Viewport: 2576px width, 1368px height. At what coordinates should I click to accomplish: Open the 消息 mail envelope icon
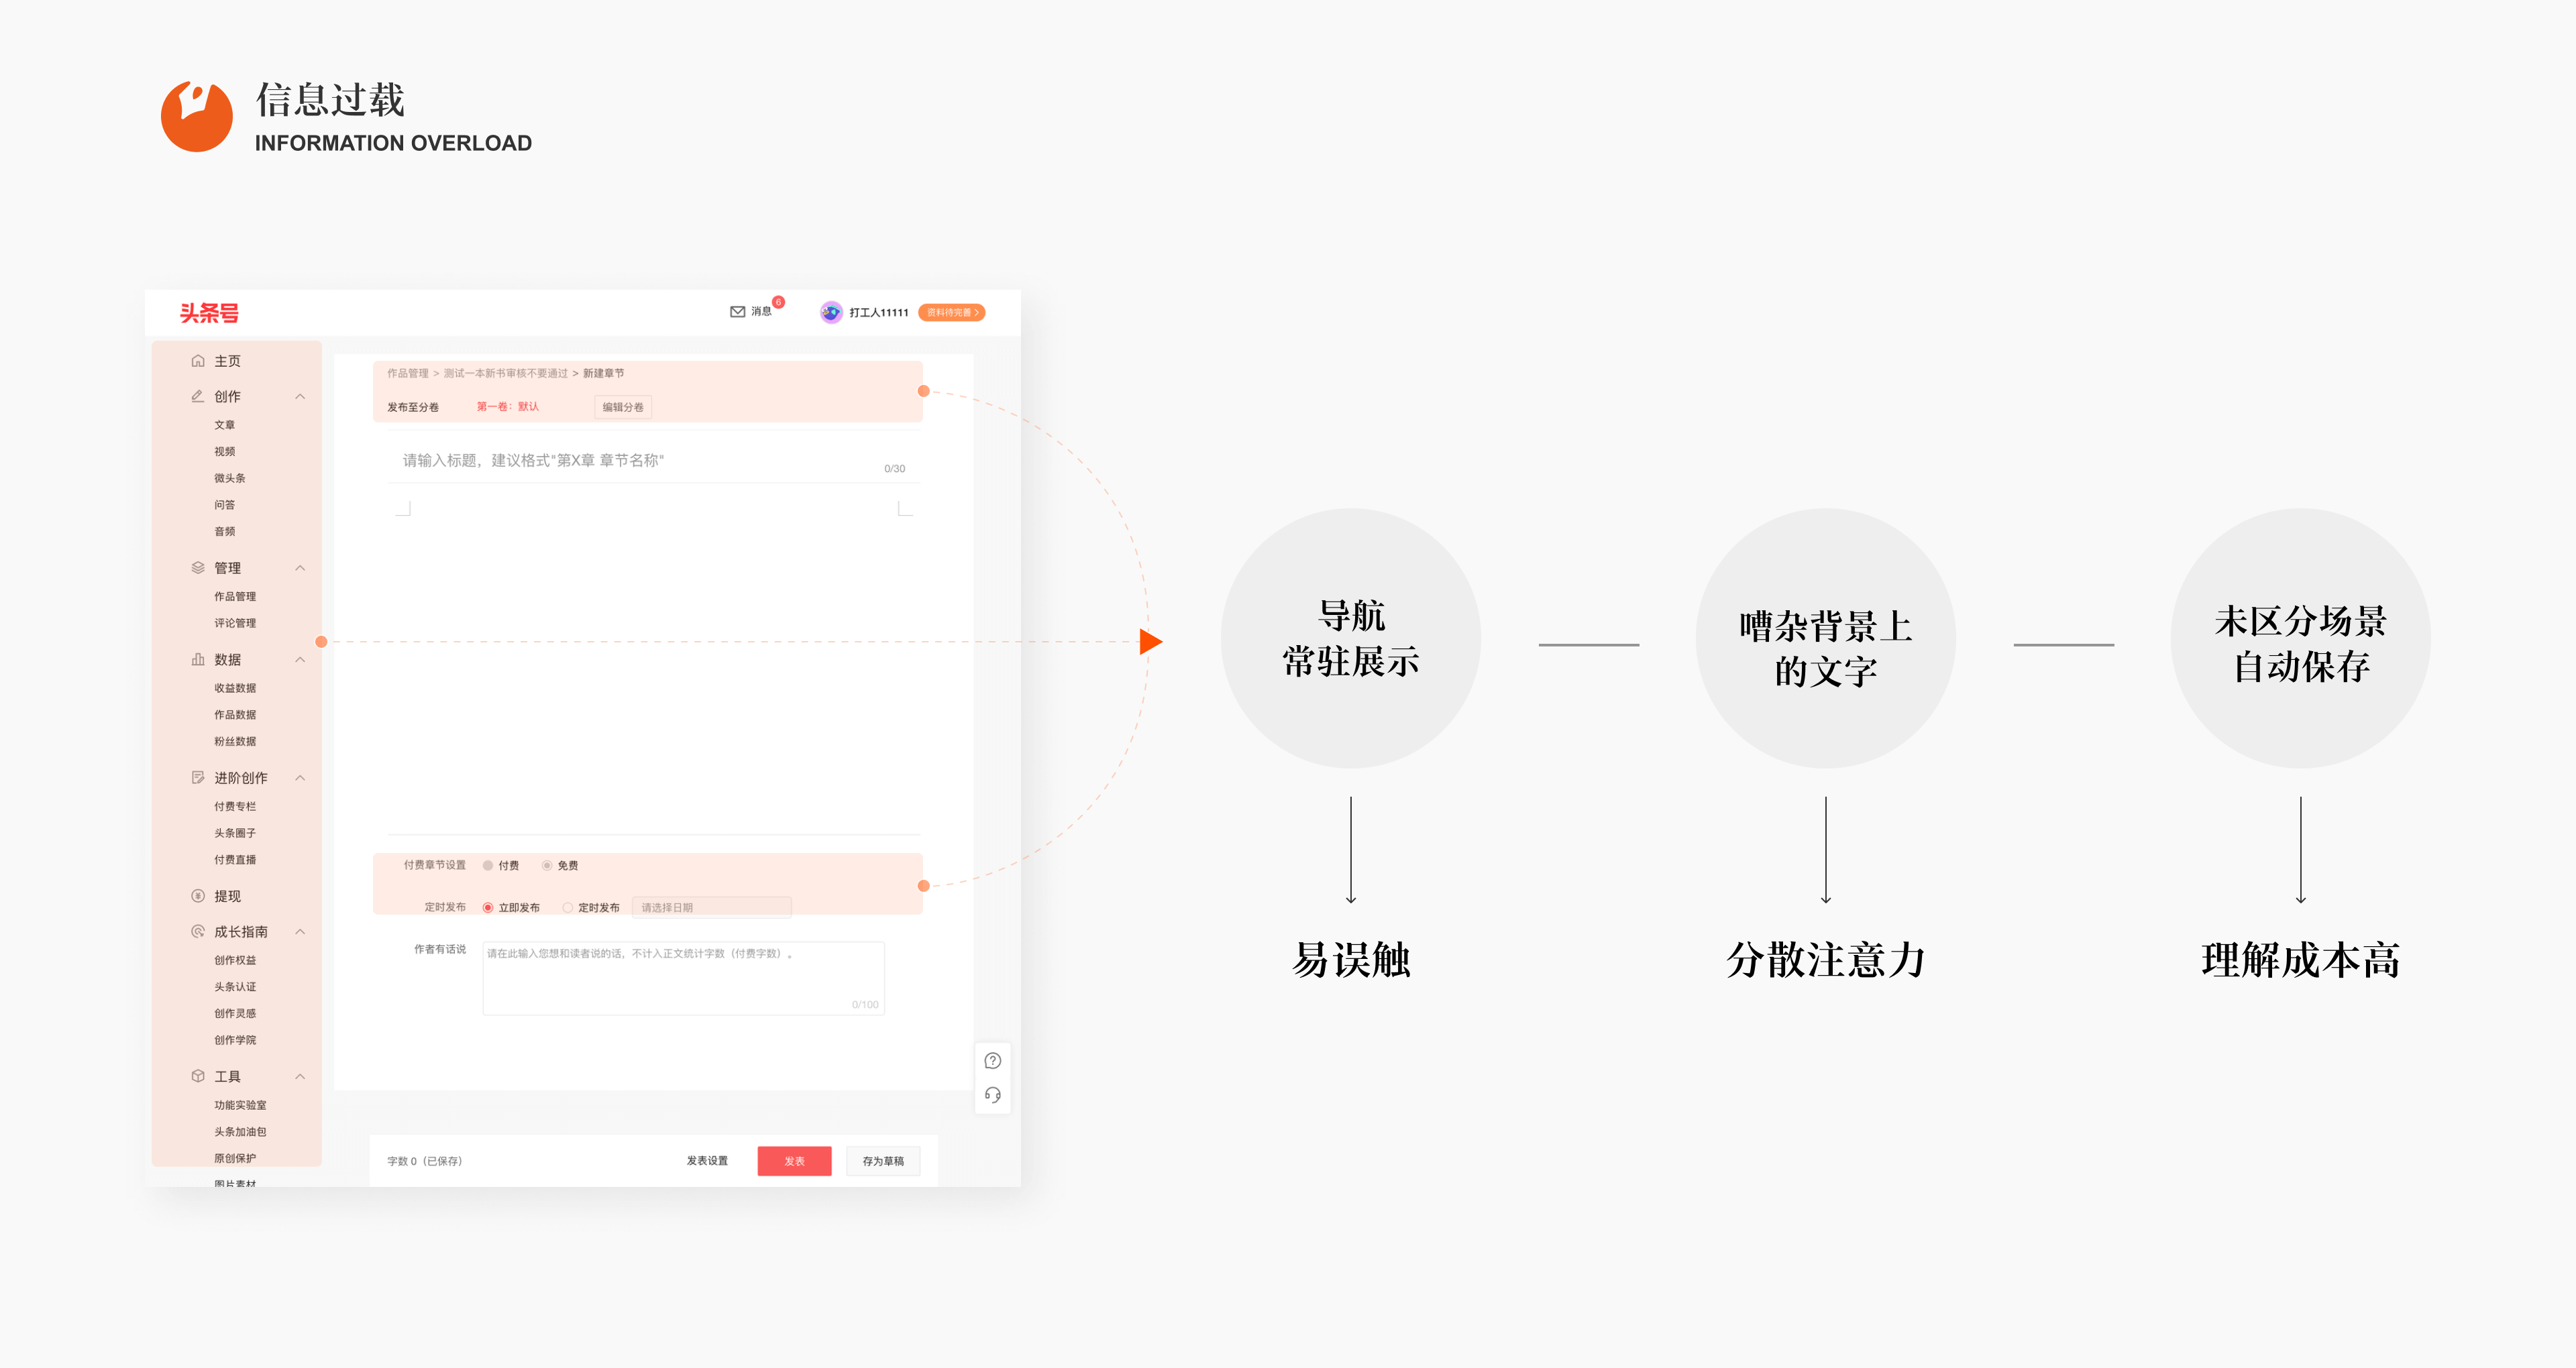click(x=737, y=312)
